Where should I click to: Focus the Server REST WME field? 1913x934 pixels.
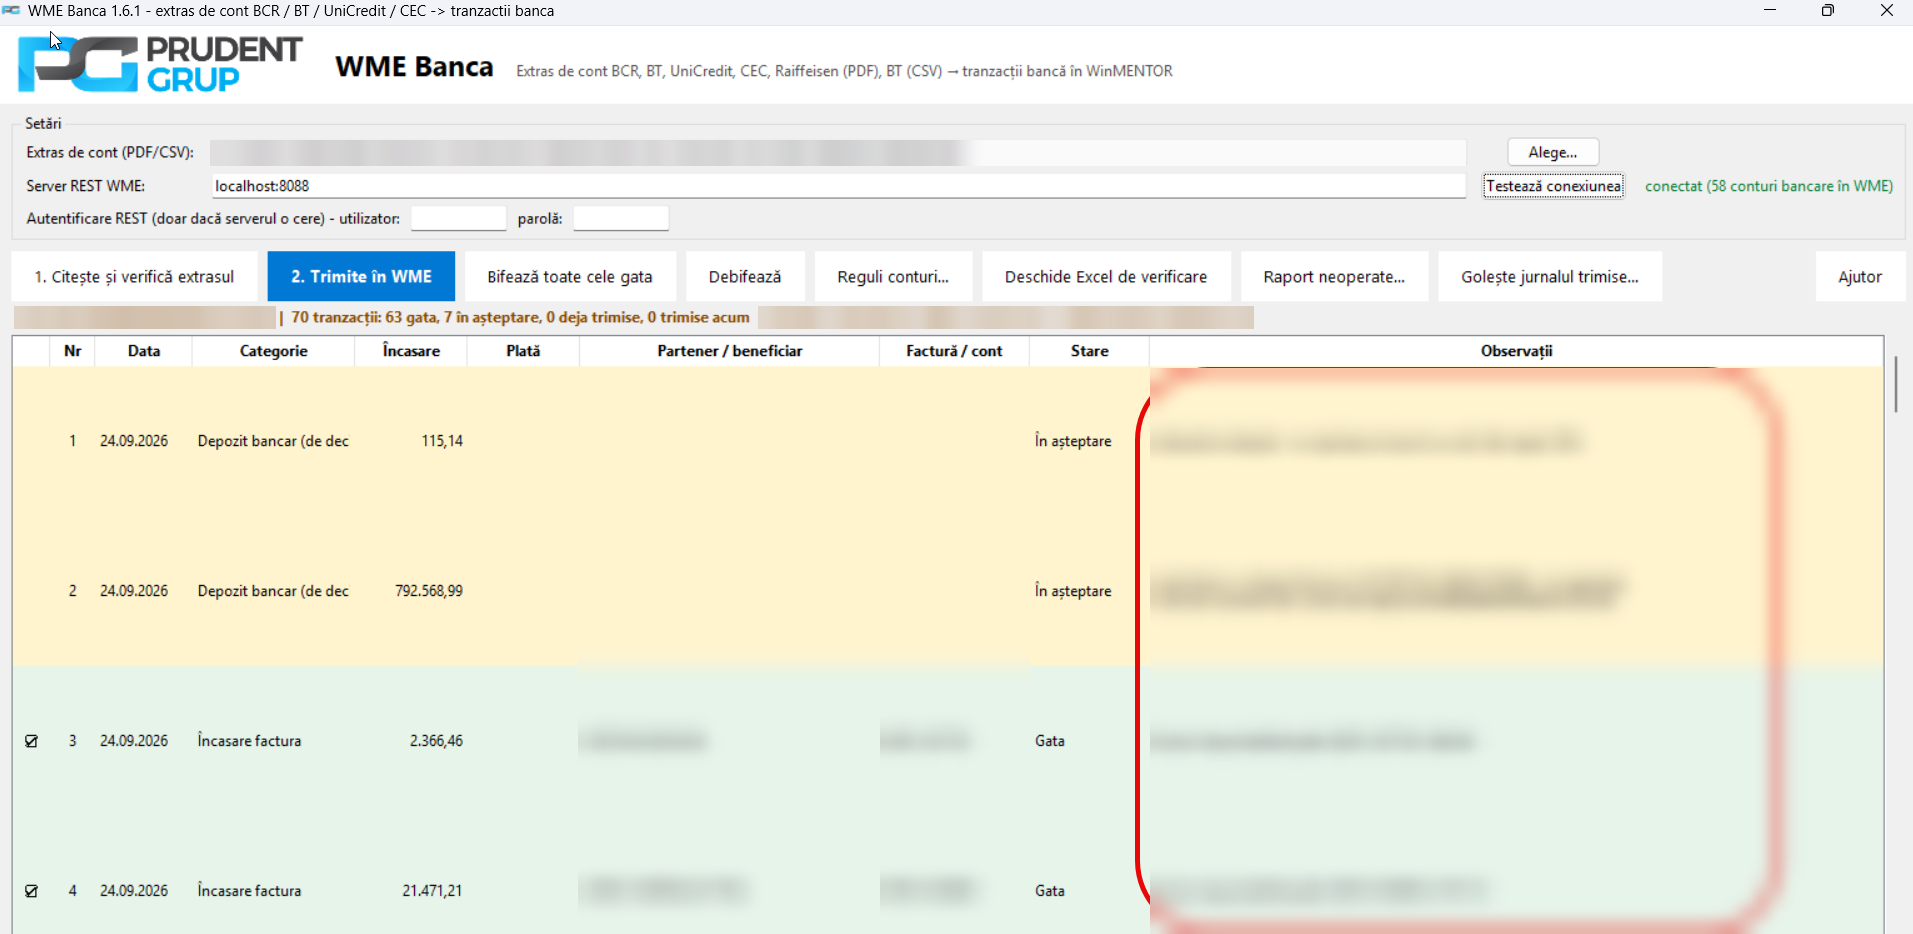tap(838, 186)
